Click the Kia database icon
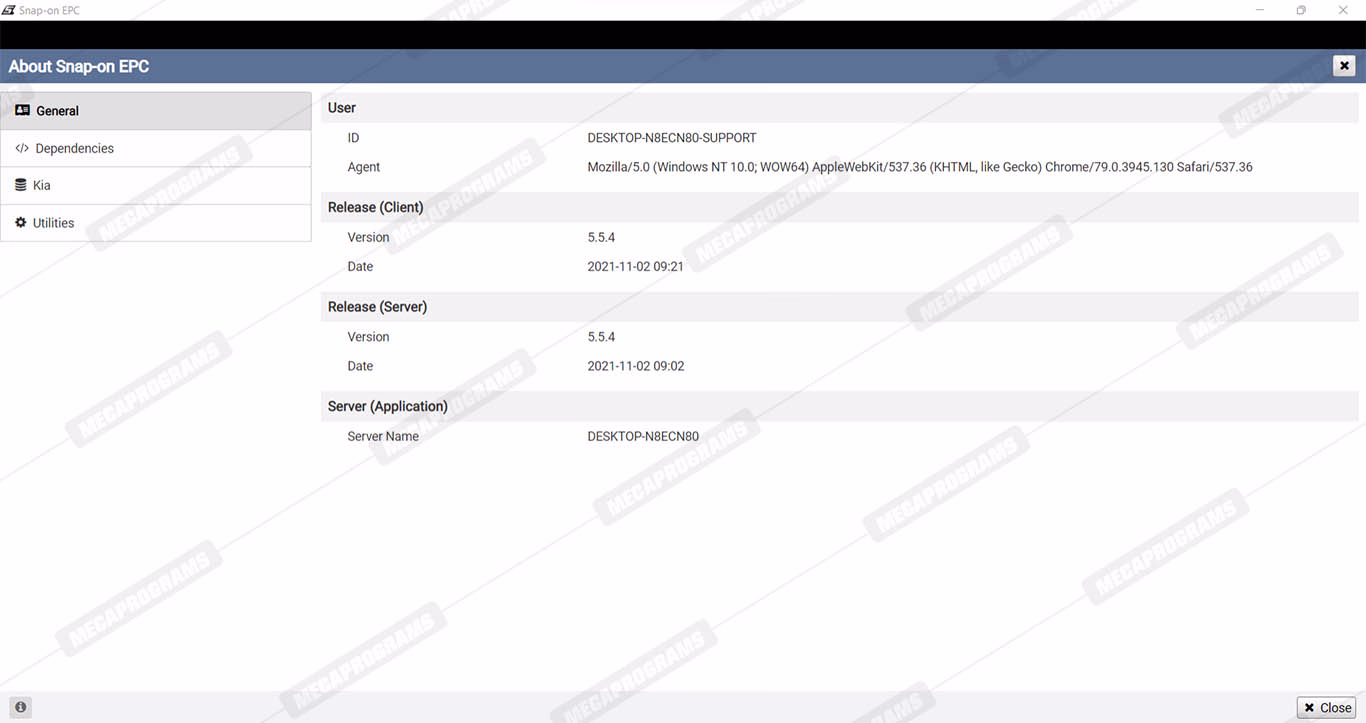The width and height of the screenshot is (1366, 723). (21, 185)
